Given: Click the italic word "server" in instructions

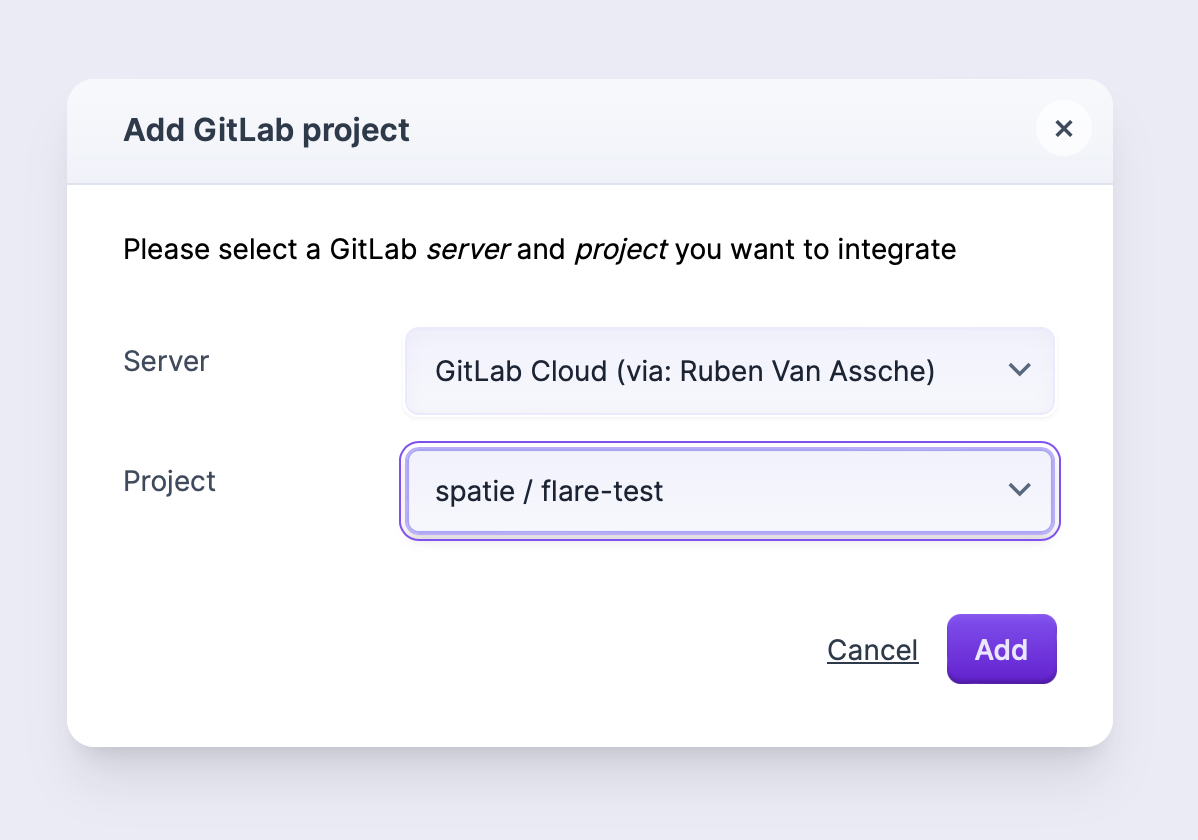Looking at the screenshot, I should (x=469, y=249).
